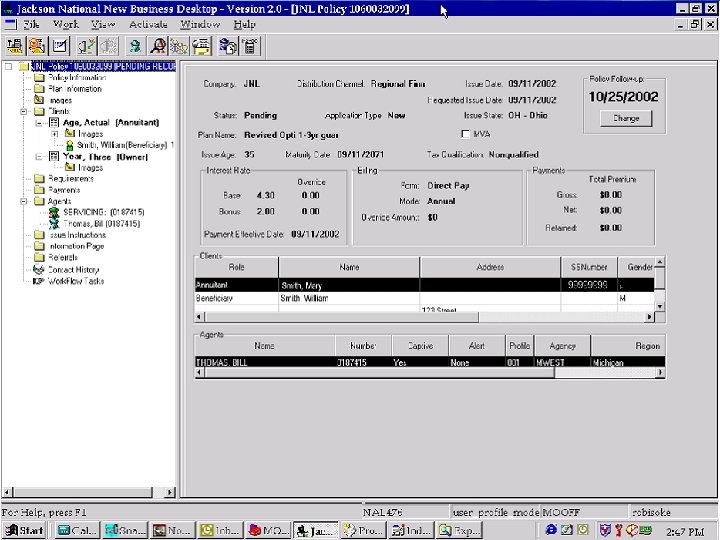Click the Windows Start button
Image resolution: width=720 pixels, height=540 pixels.
pos(24,530)
